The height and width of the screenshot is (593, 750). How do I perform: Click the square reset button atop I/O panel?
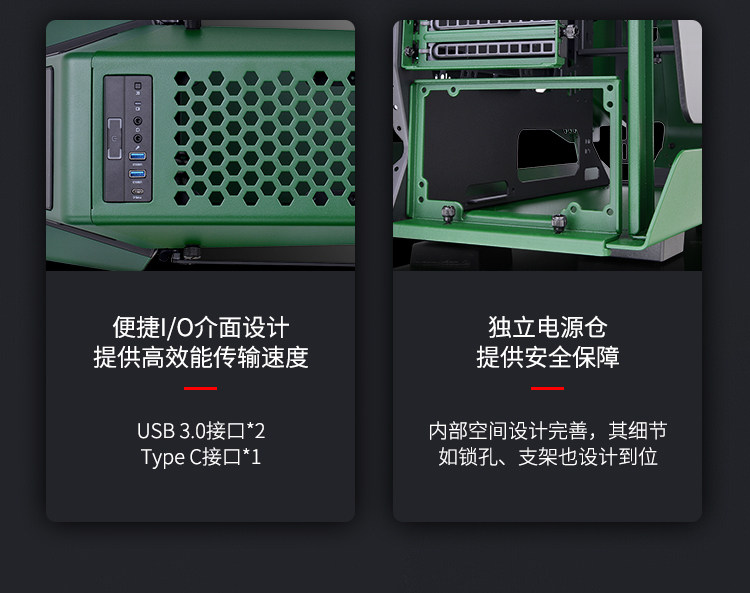click(137, 86)
